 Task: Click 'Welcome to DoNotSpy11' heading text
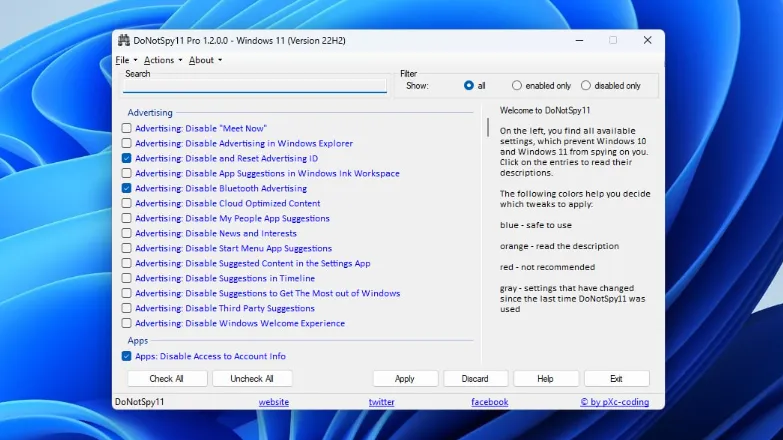click(545, 110)
